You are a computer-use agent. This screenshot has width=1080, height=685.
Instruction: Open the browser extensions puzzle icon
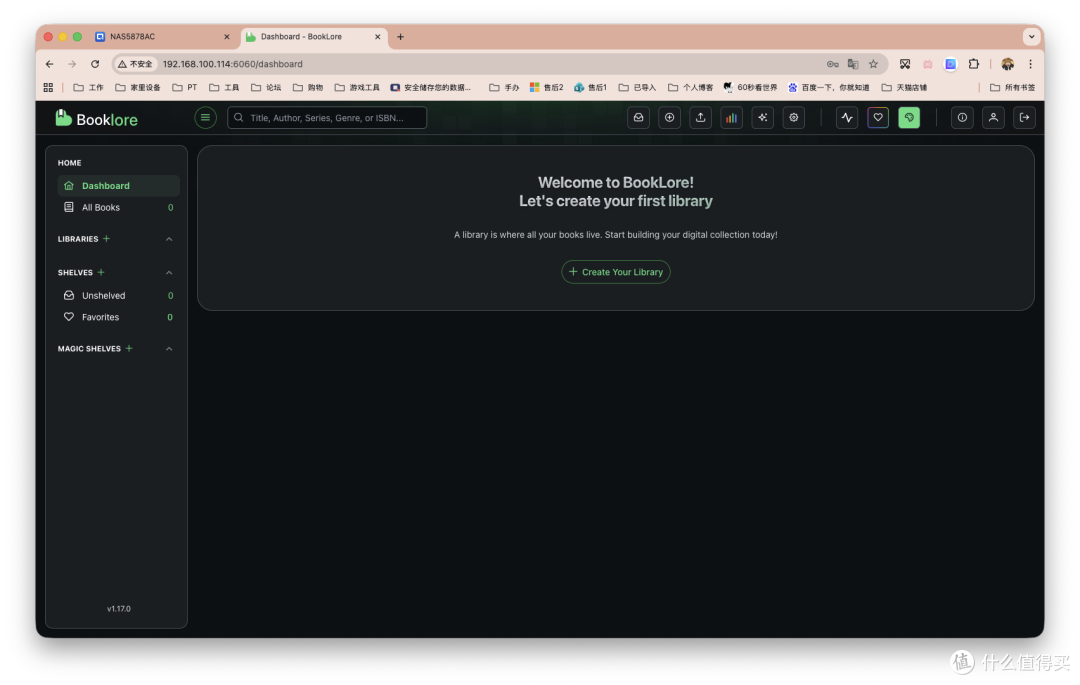(974, 64)
